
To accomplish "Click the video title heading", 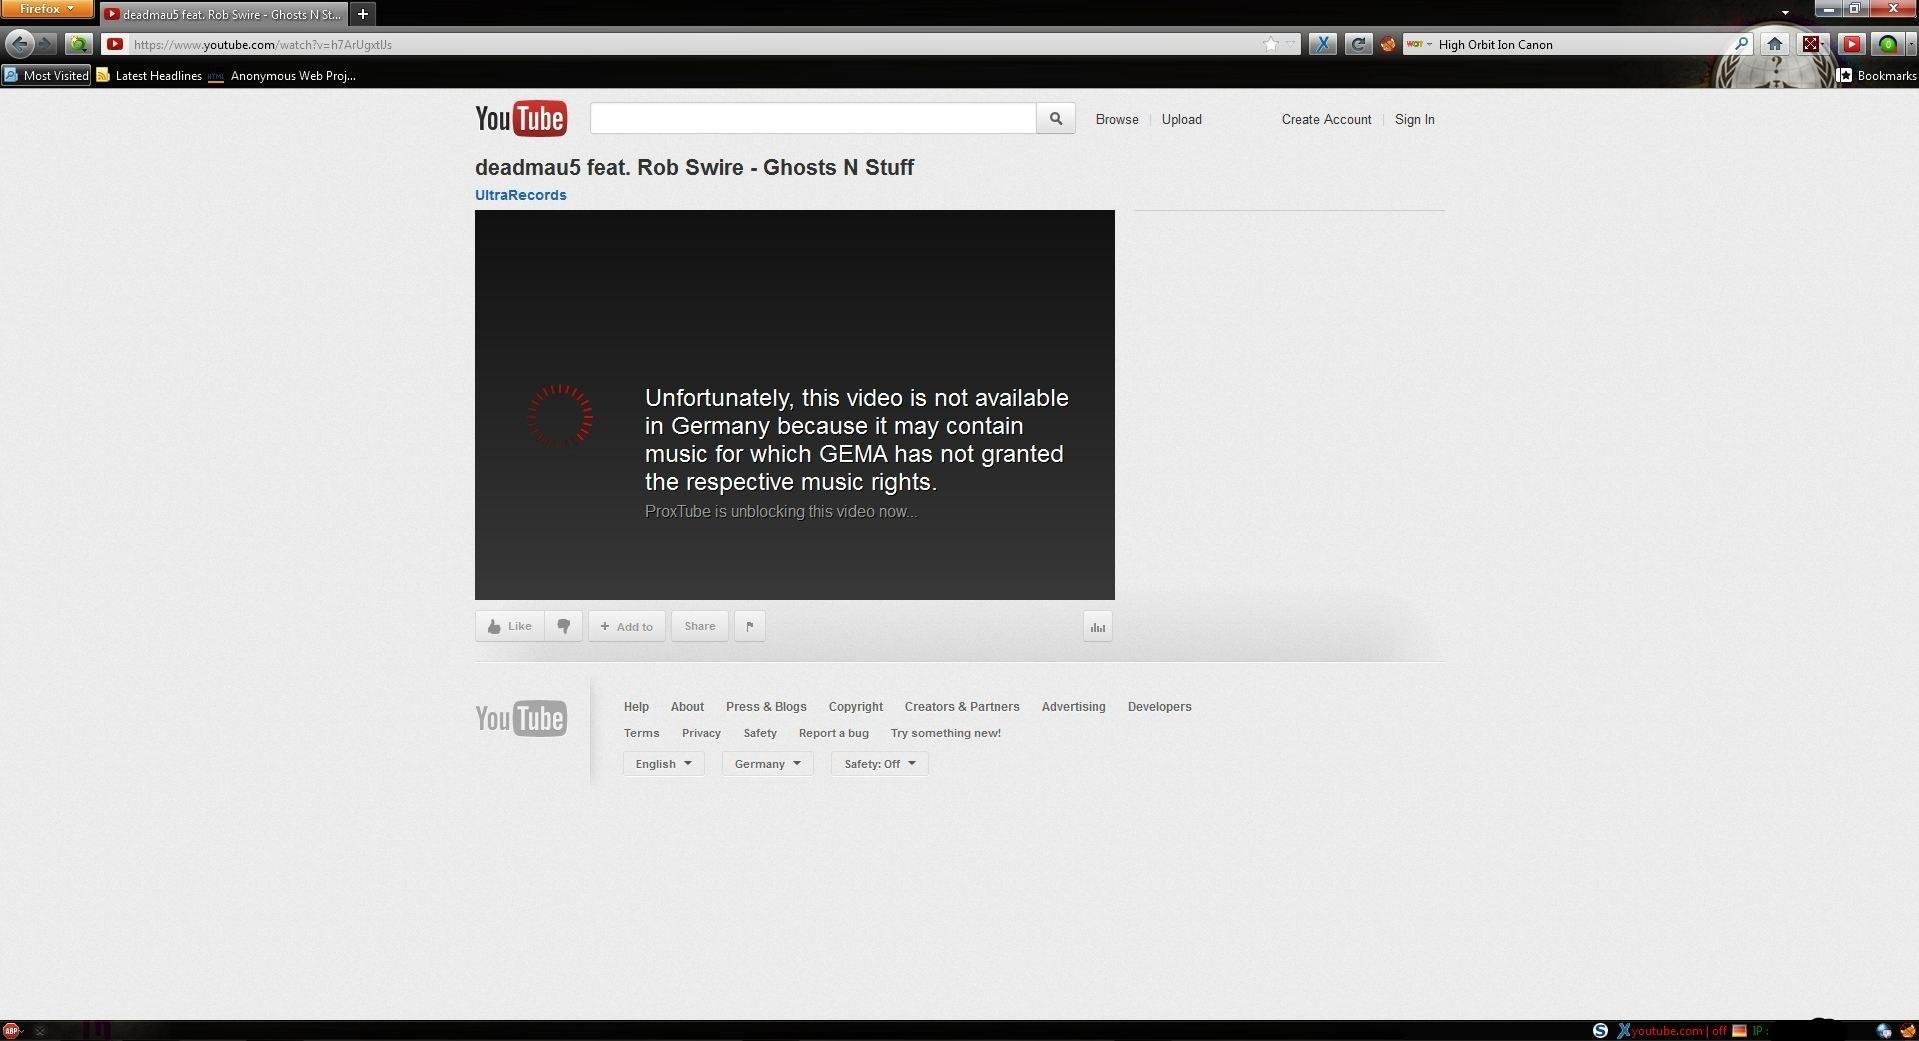I will (695, 167).
